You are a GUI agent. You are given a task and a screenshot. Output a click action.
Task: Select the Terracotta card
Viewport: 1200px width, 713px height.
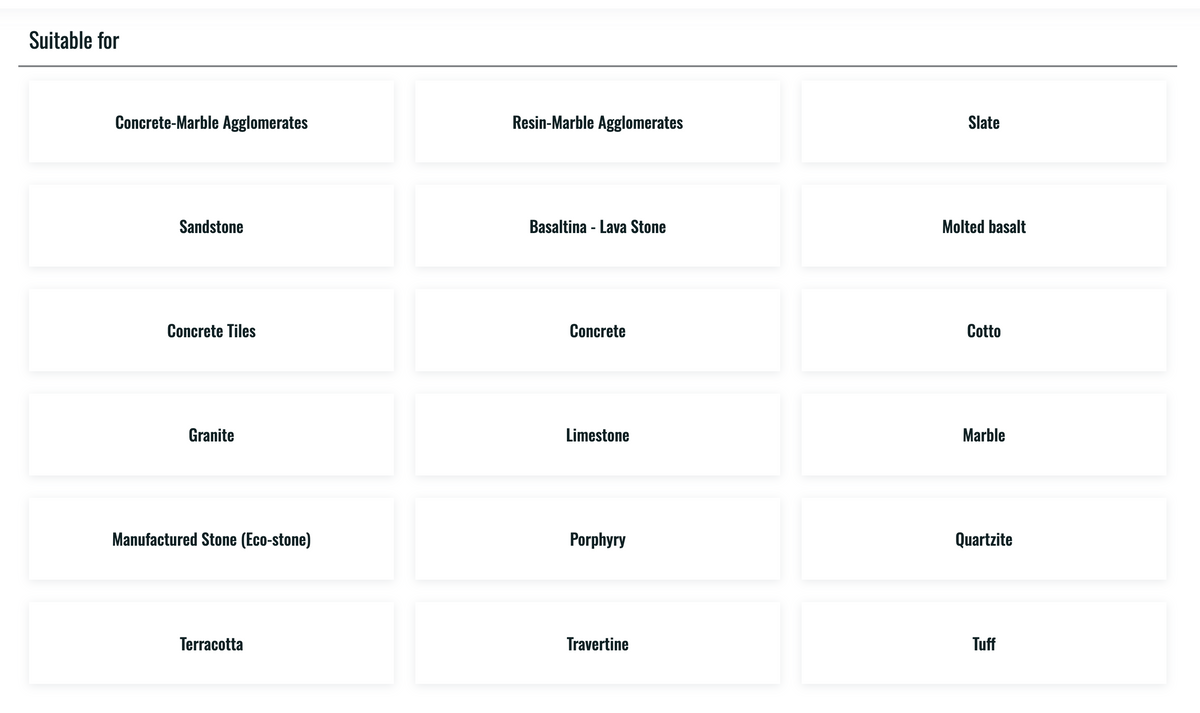(x=211, y=644)
